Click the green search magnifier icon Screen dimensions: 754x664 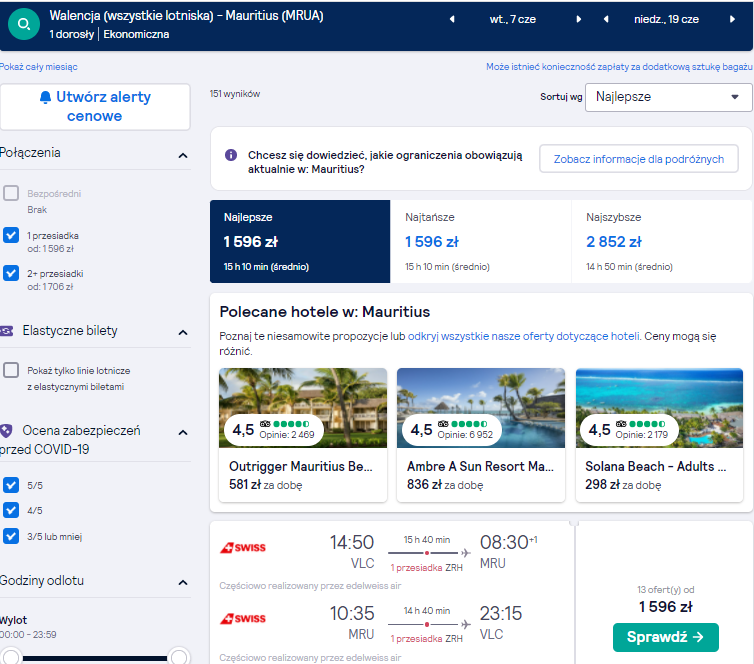(24, 24)
